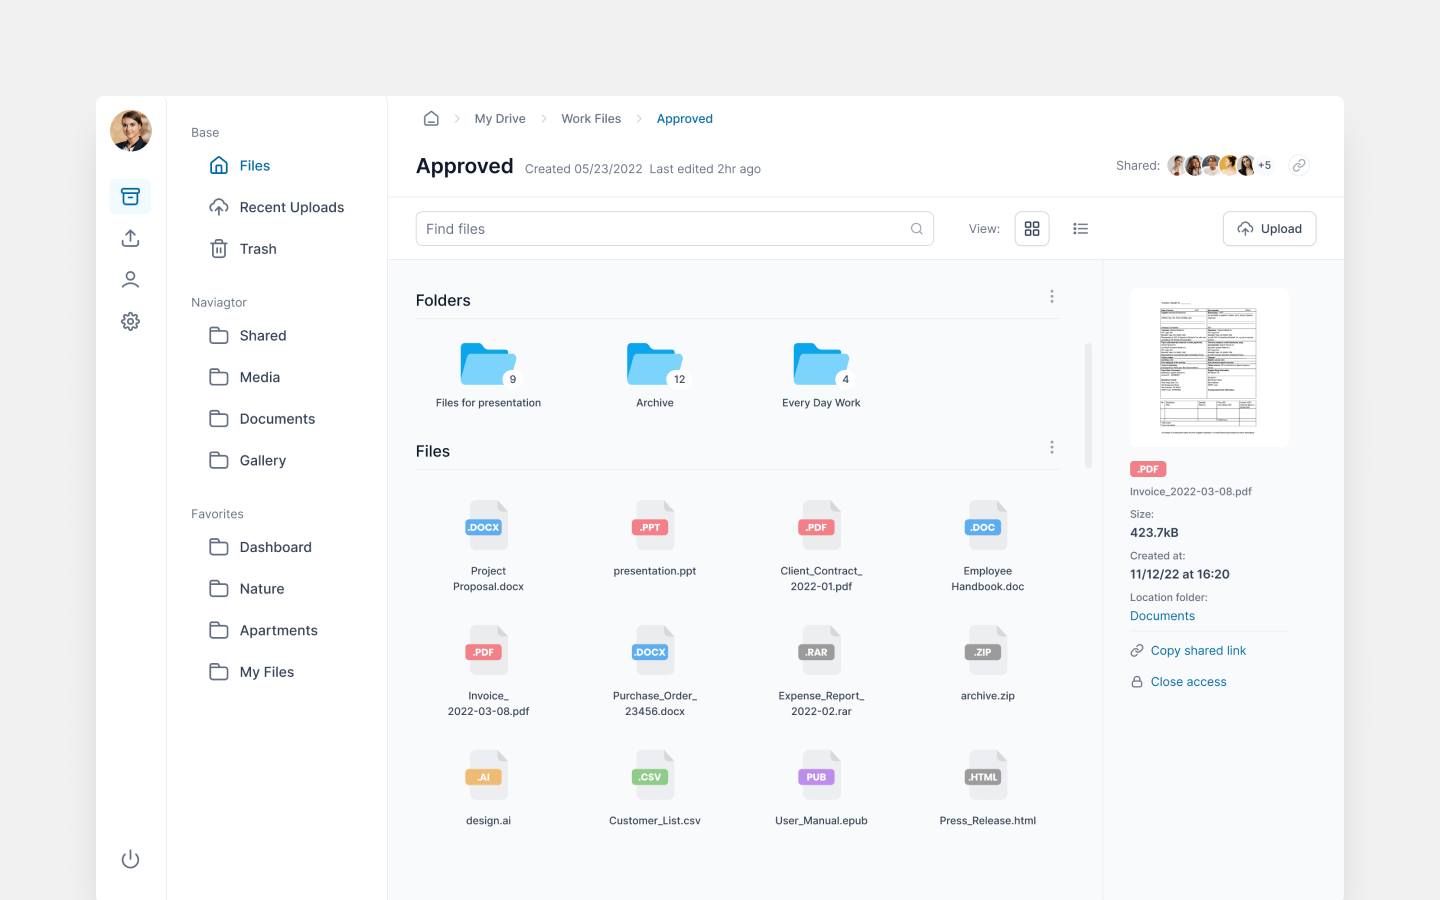Open the archive icon in left rail
The width and height of the screenshot is (1440, 900).
click(x=130, y=197)
